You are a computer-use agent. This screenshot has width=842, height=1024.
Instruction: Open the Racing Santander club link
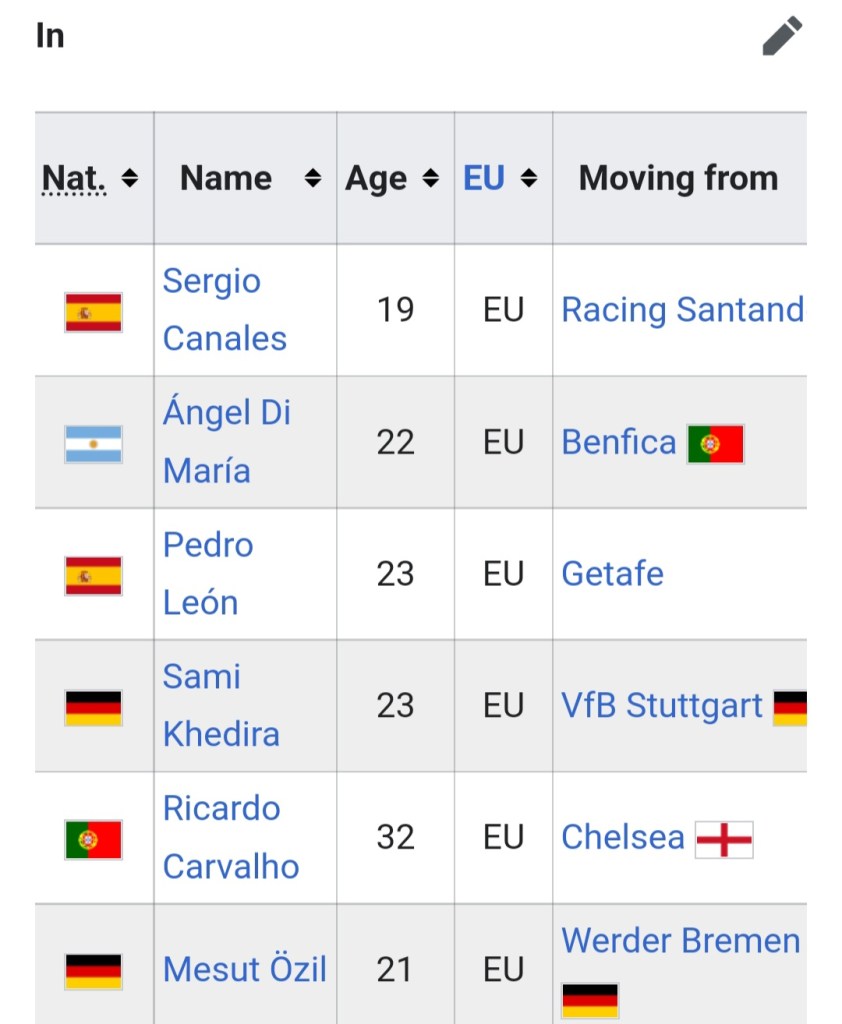click(682, 310)
